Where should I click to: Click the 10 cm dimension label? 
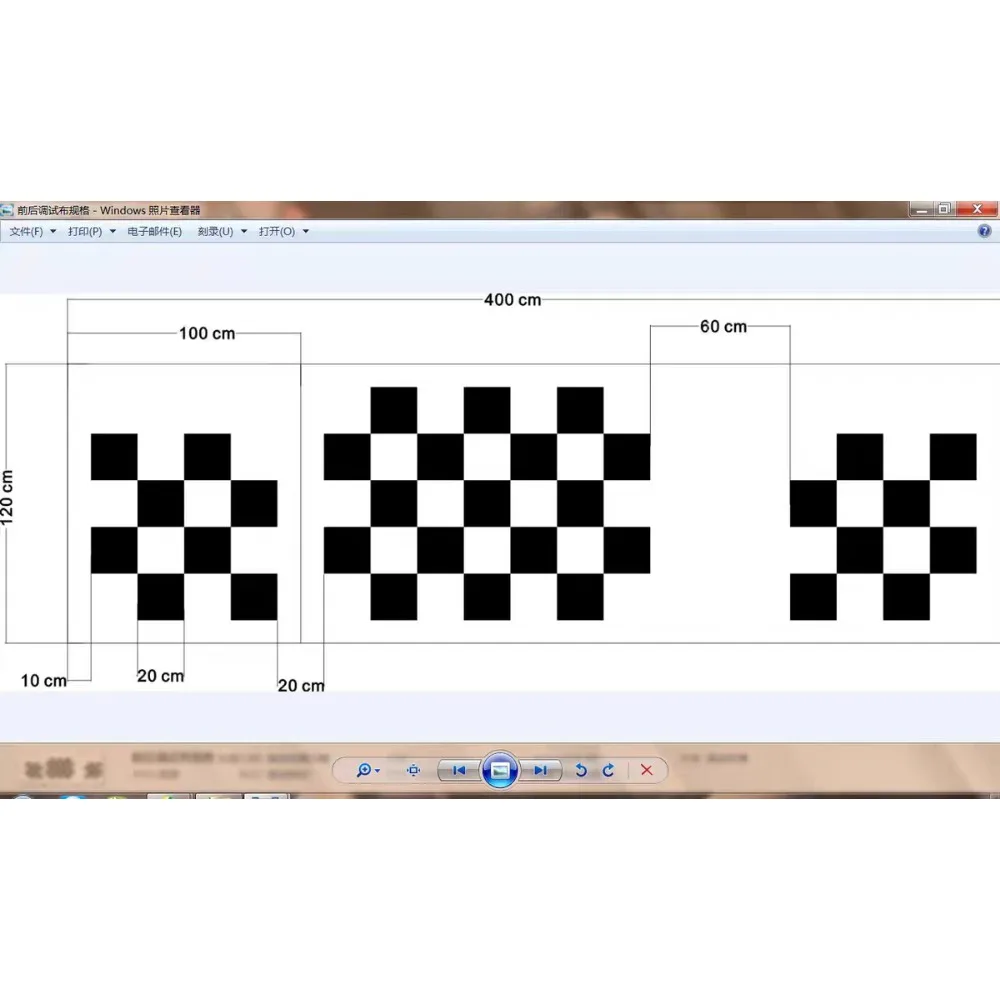pyautogui.click(x=43, y=680)
